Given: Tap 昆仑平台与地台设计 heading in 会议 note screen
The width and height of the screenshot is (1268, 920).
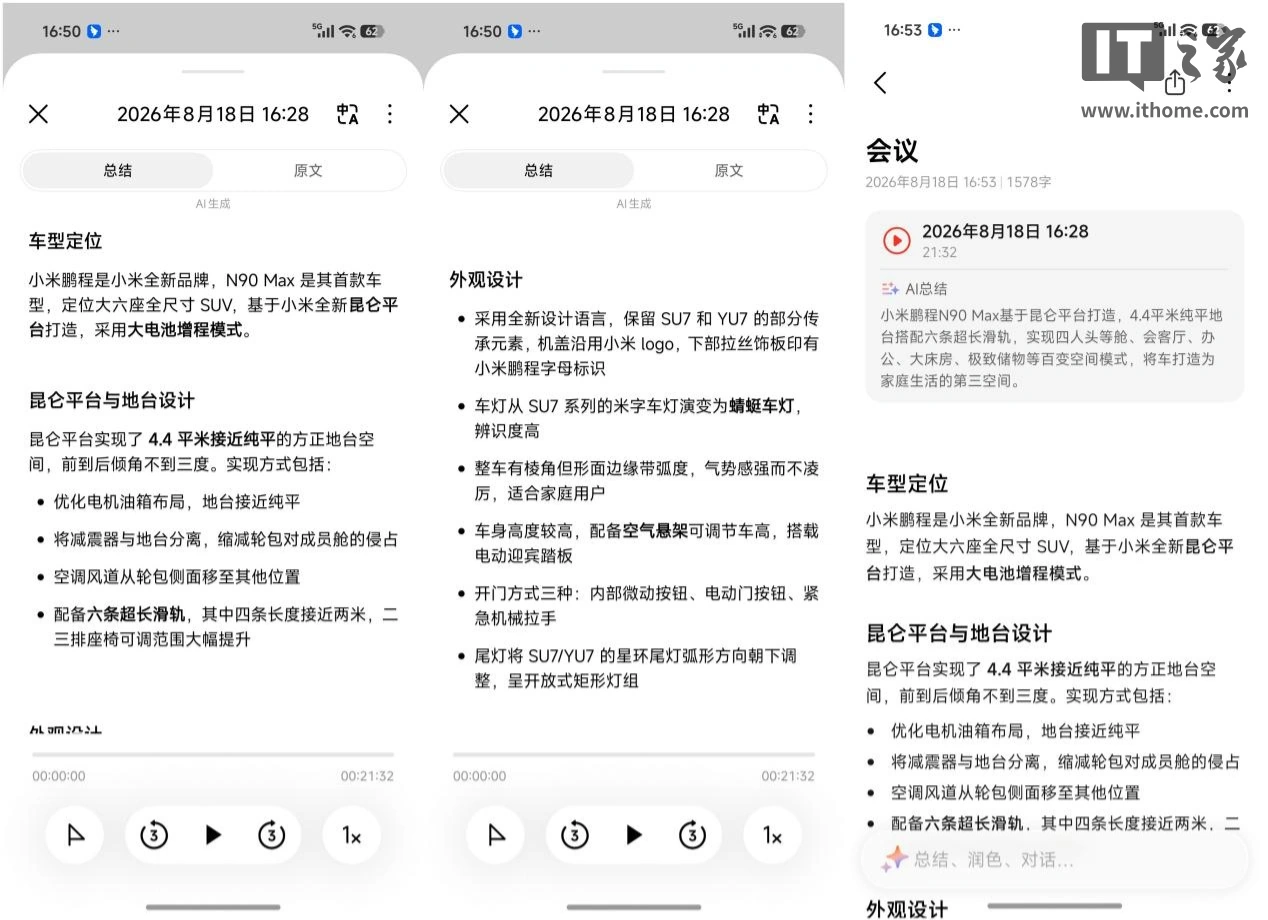Looking at the screenshot, I should pos(959,633).
